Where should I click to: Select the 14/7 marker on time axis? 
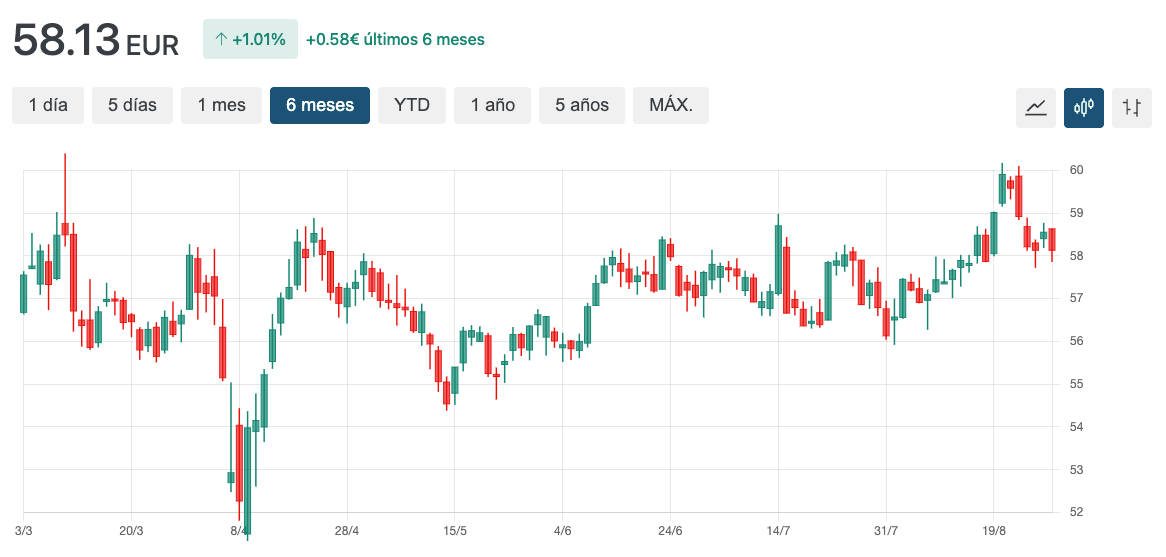coord(778,530)
